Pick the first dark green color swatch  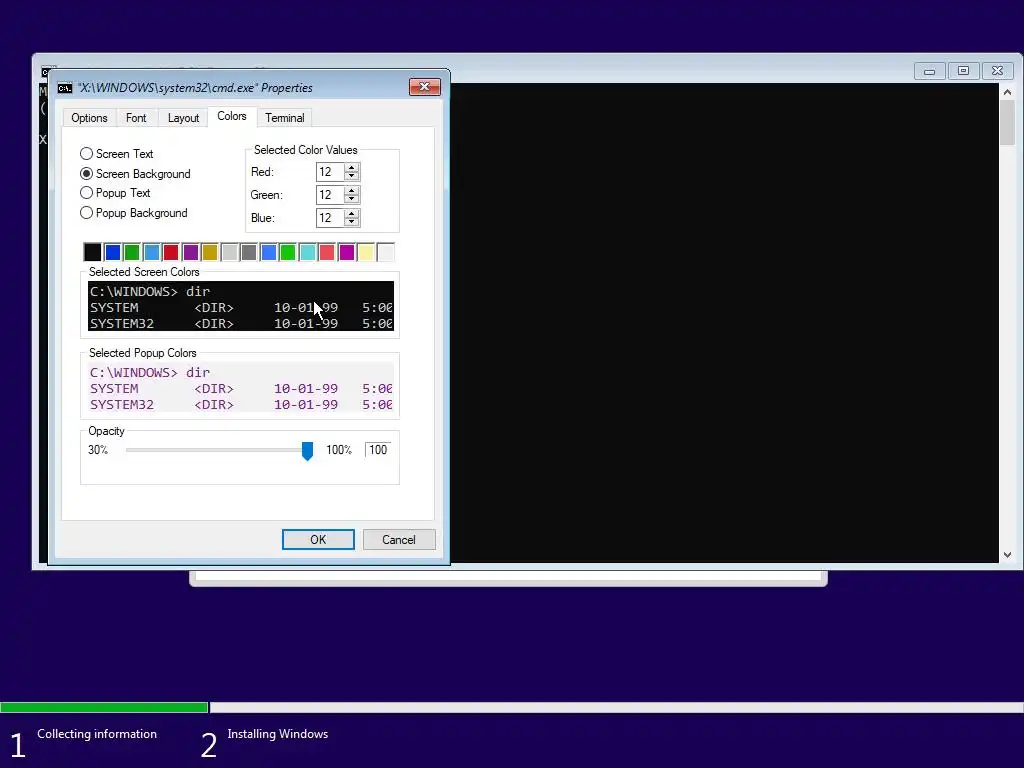pyautogui.click(x=132, y=252)
